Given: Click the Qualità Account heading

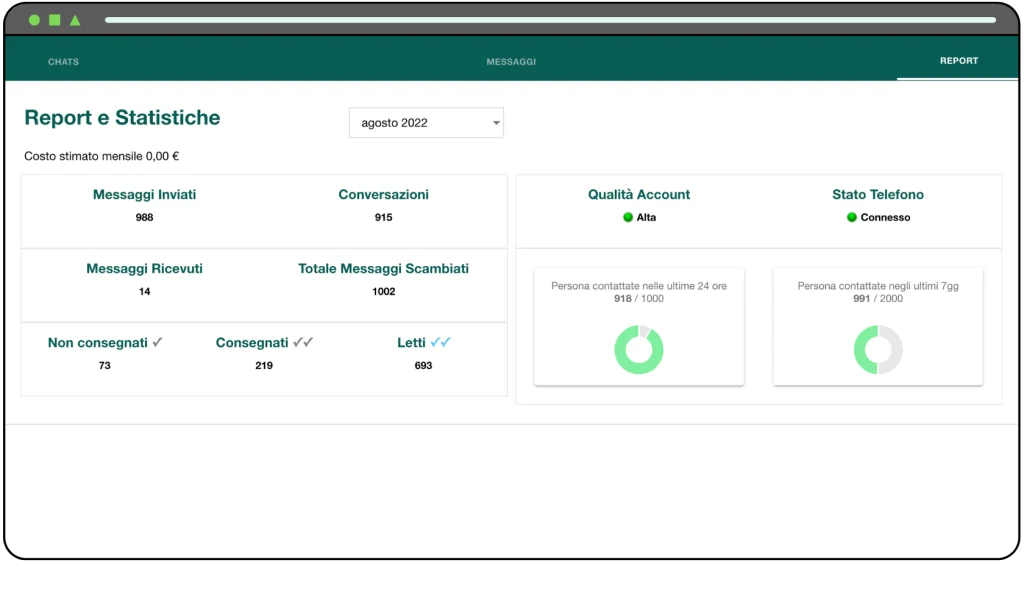Looking at the screenshot, I should tap(639, 195).
